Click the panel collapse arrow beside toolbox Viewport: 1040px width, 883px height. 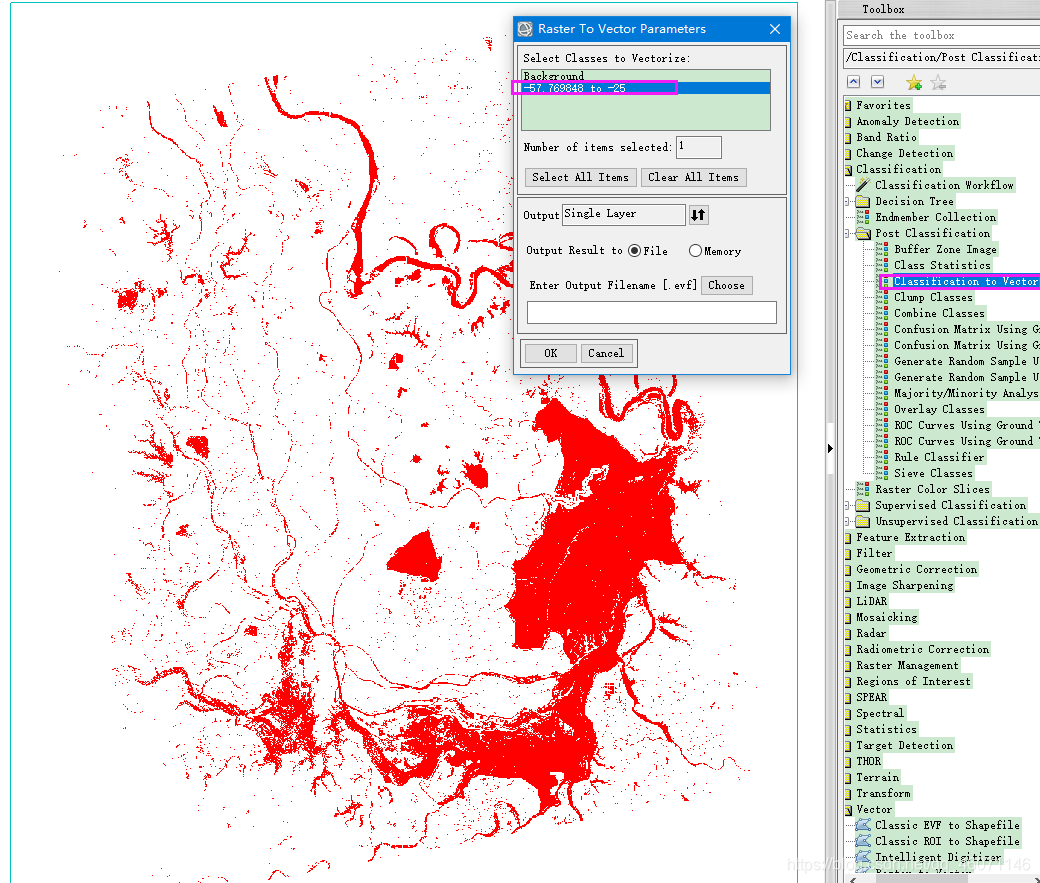pyautogui.click(x=830, y=448)
